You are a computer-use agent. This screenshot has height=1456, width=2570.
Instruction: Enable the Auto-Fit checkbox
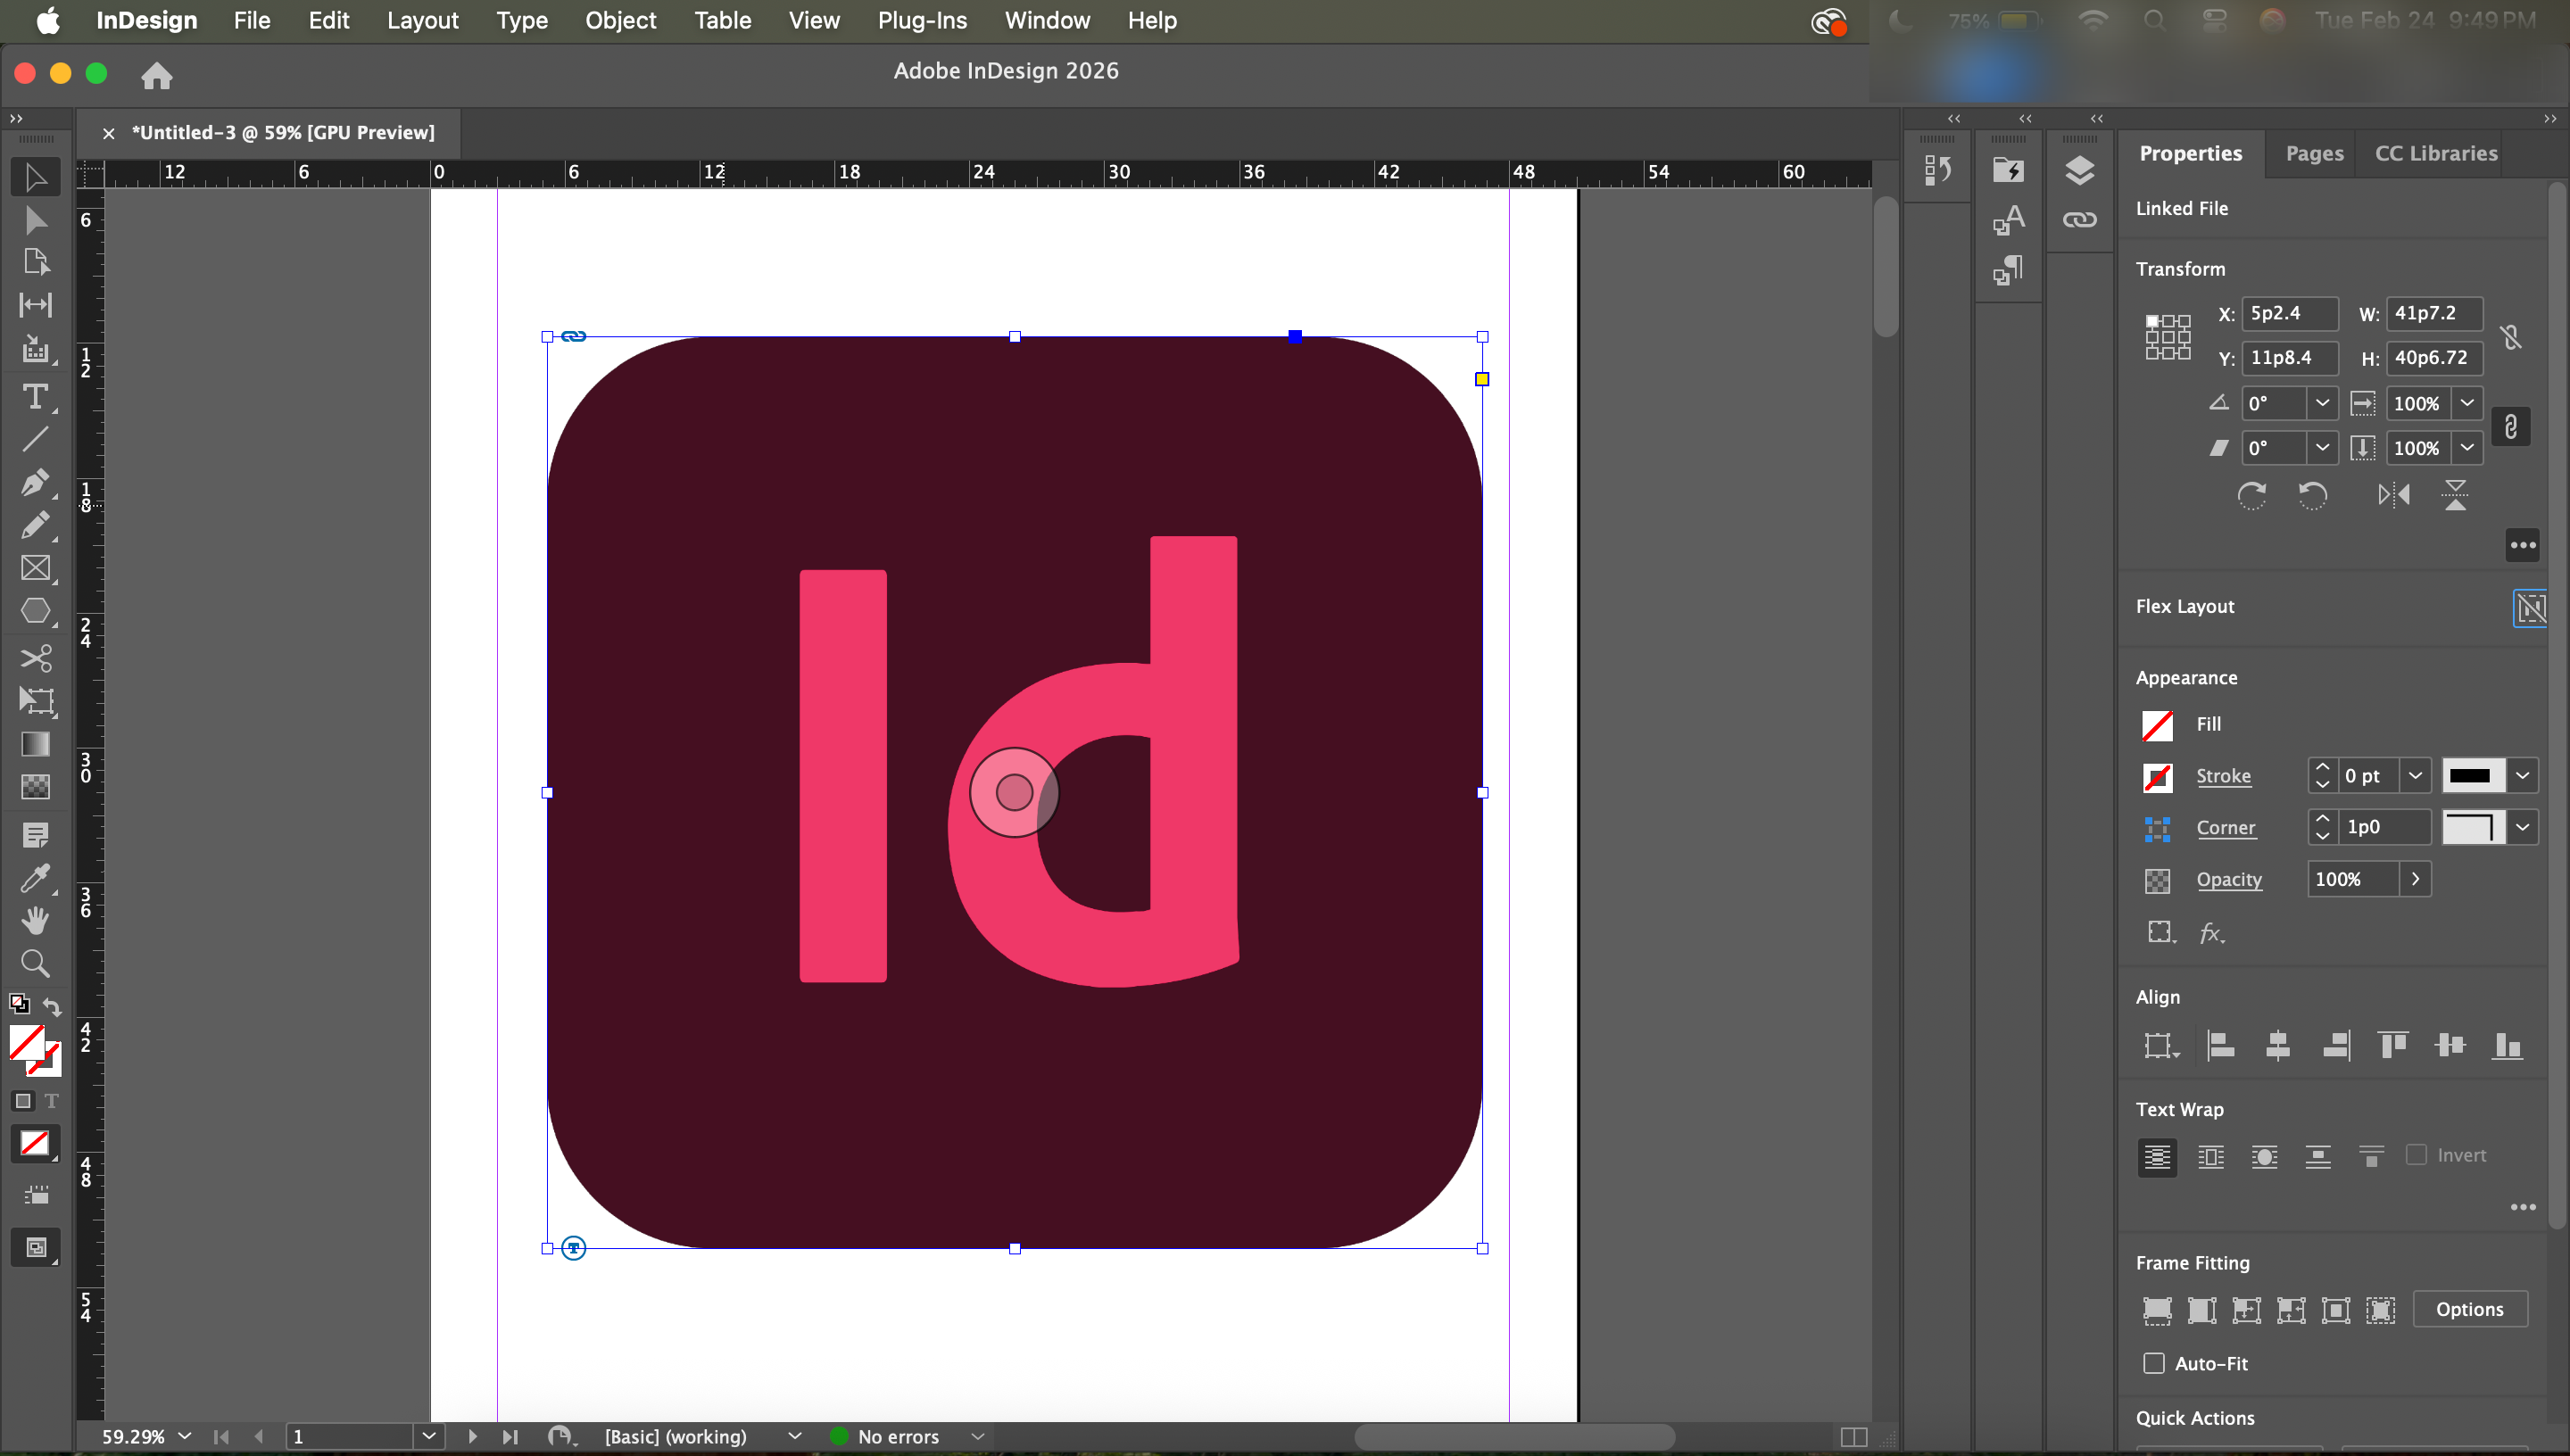[2154, 1363]
